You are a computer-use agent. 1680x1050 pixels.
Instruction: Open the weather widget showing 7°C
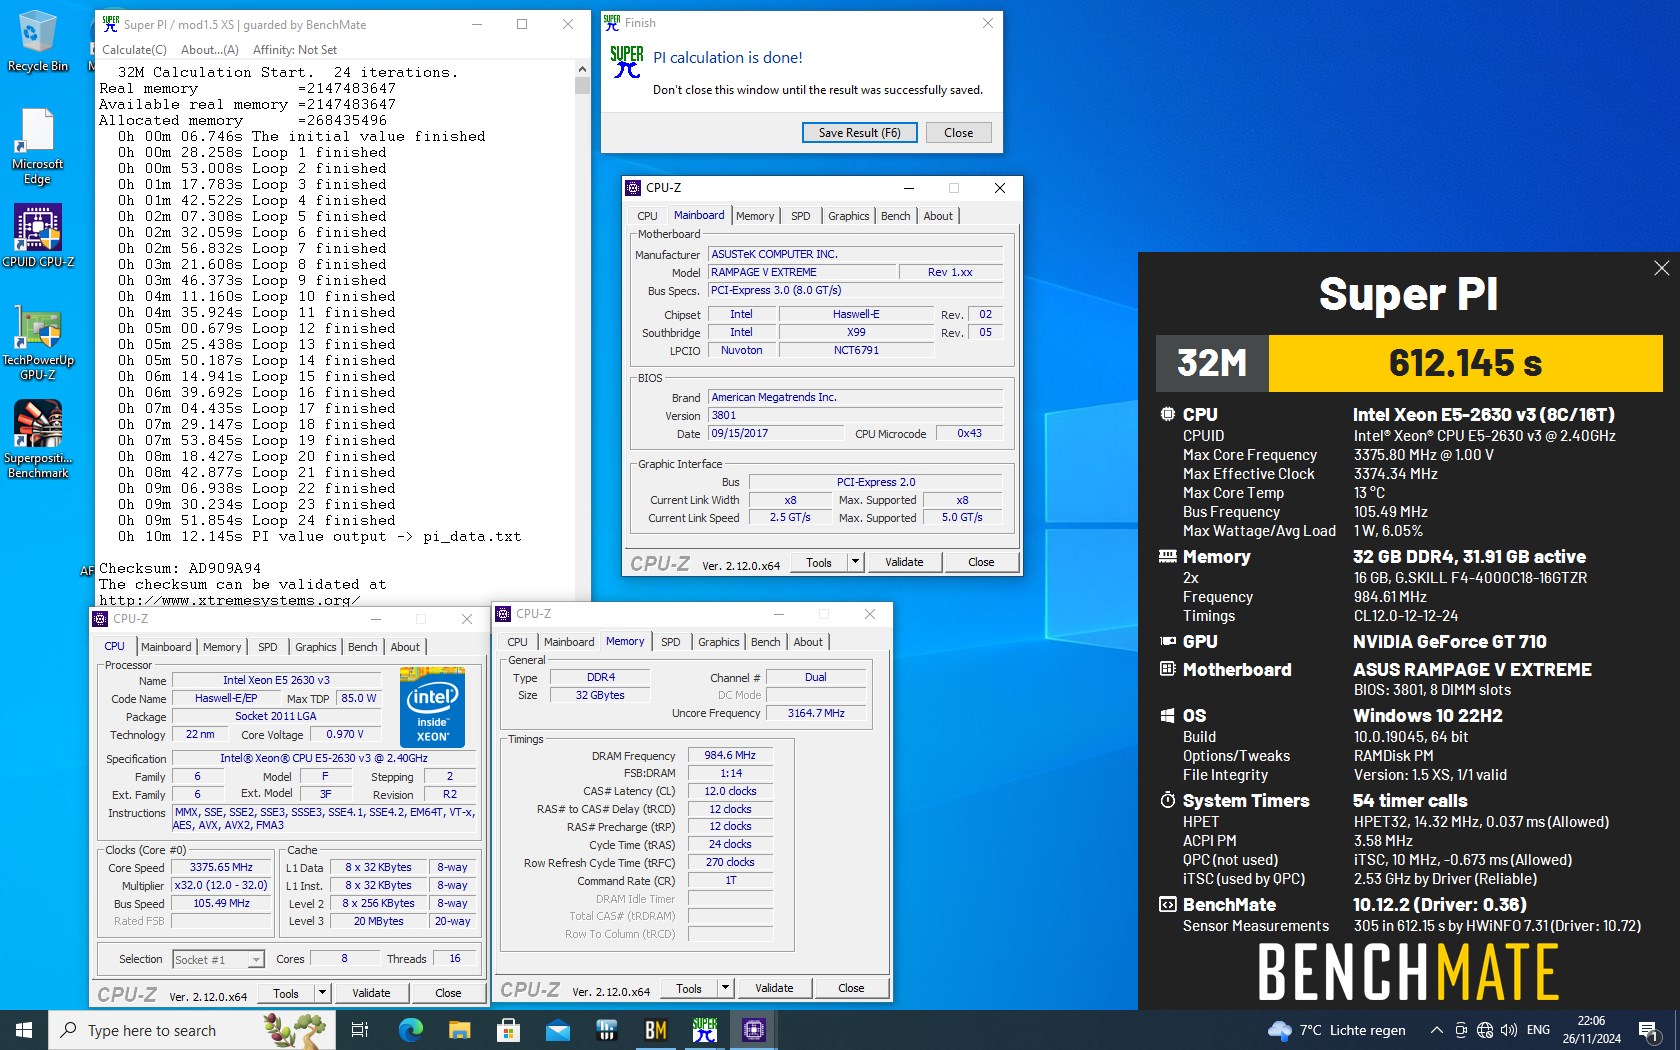1336,1030
